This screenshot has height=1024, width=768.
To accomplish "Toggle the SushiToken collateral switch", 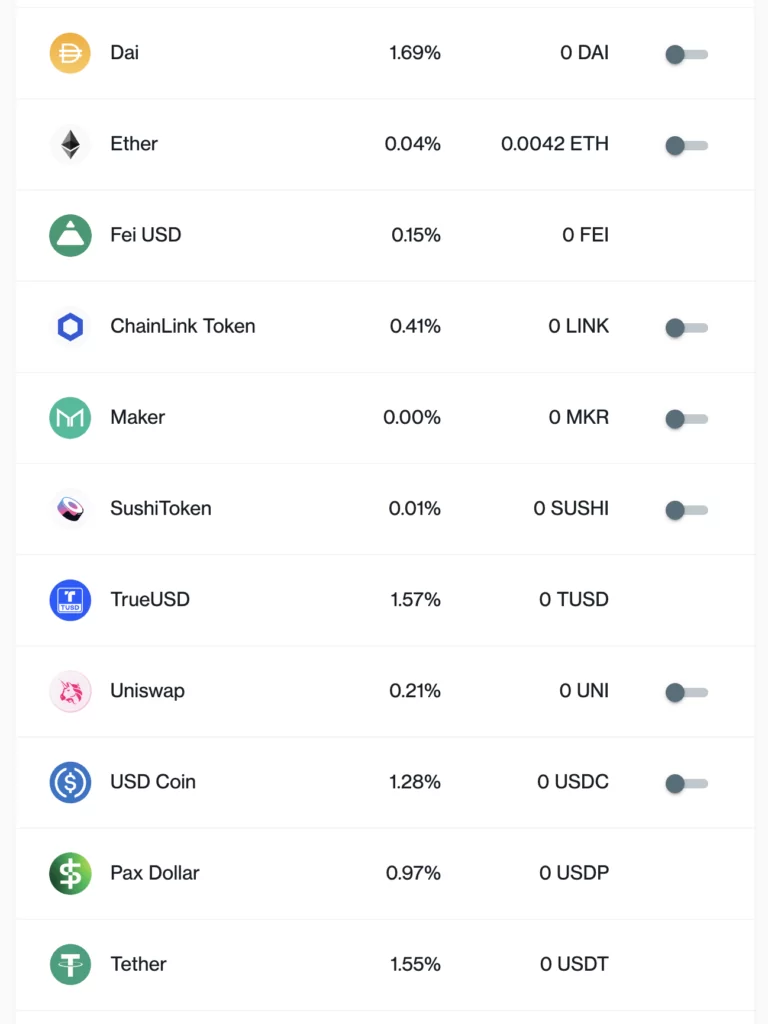I will click(x=686, y=510).
